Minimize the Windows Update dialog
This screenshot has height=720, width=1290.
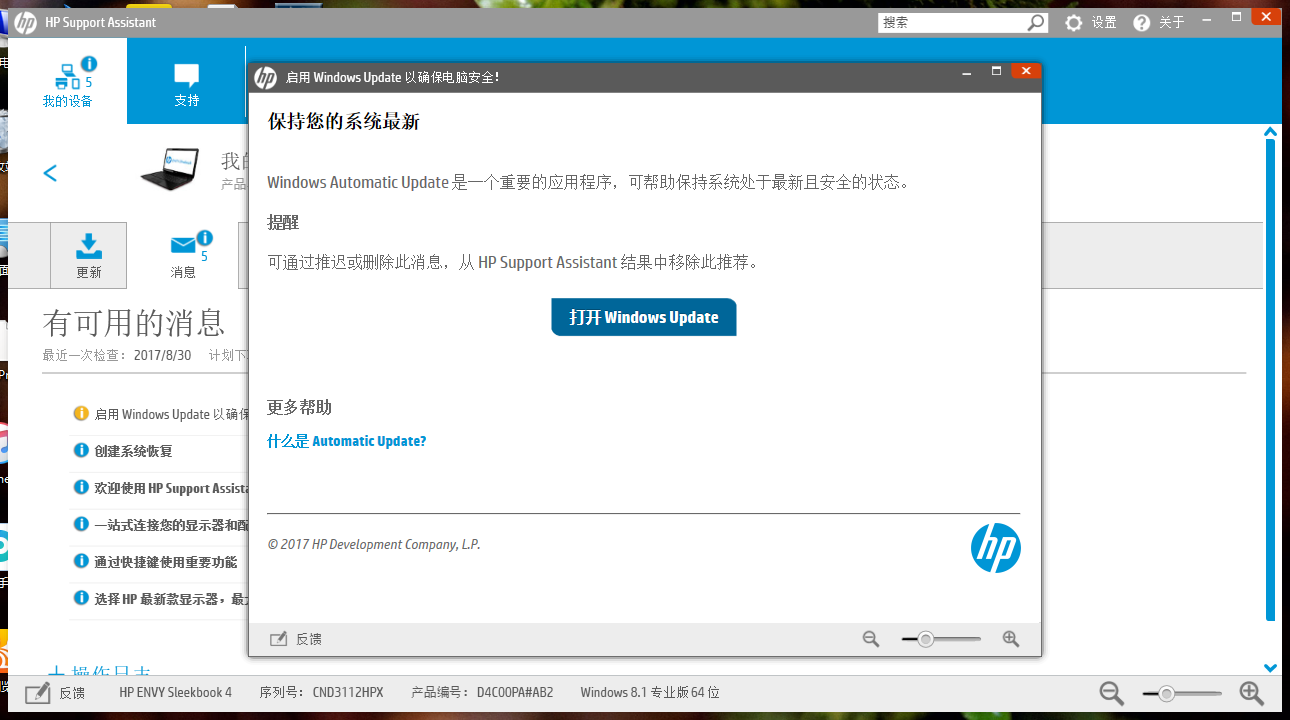(967, 72)
